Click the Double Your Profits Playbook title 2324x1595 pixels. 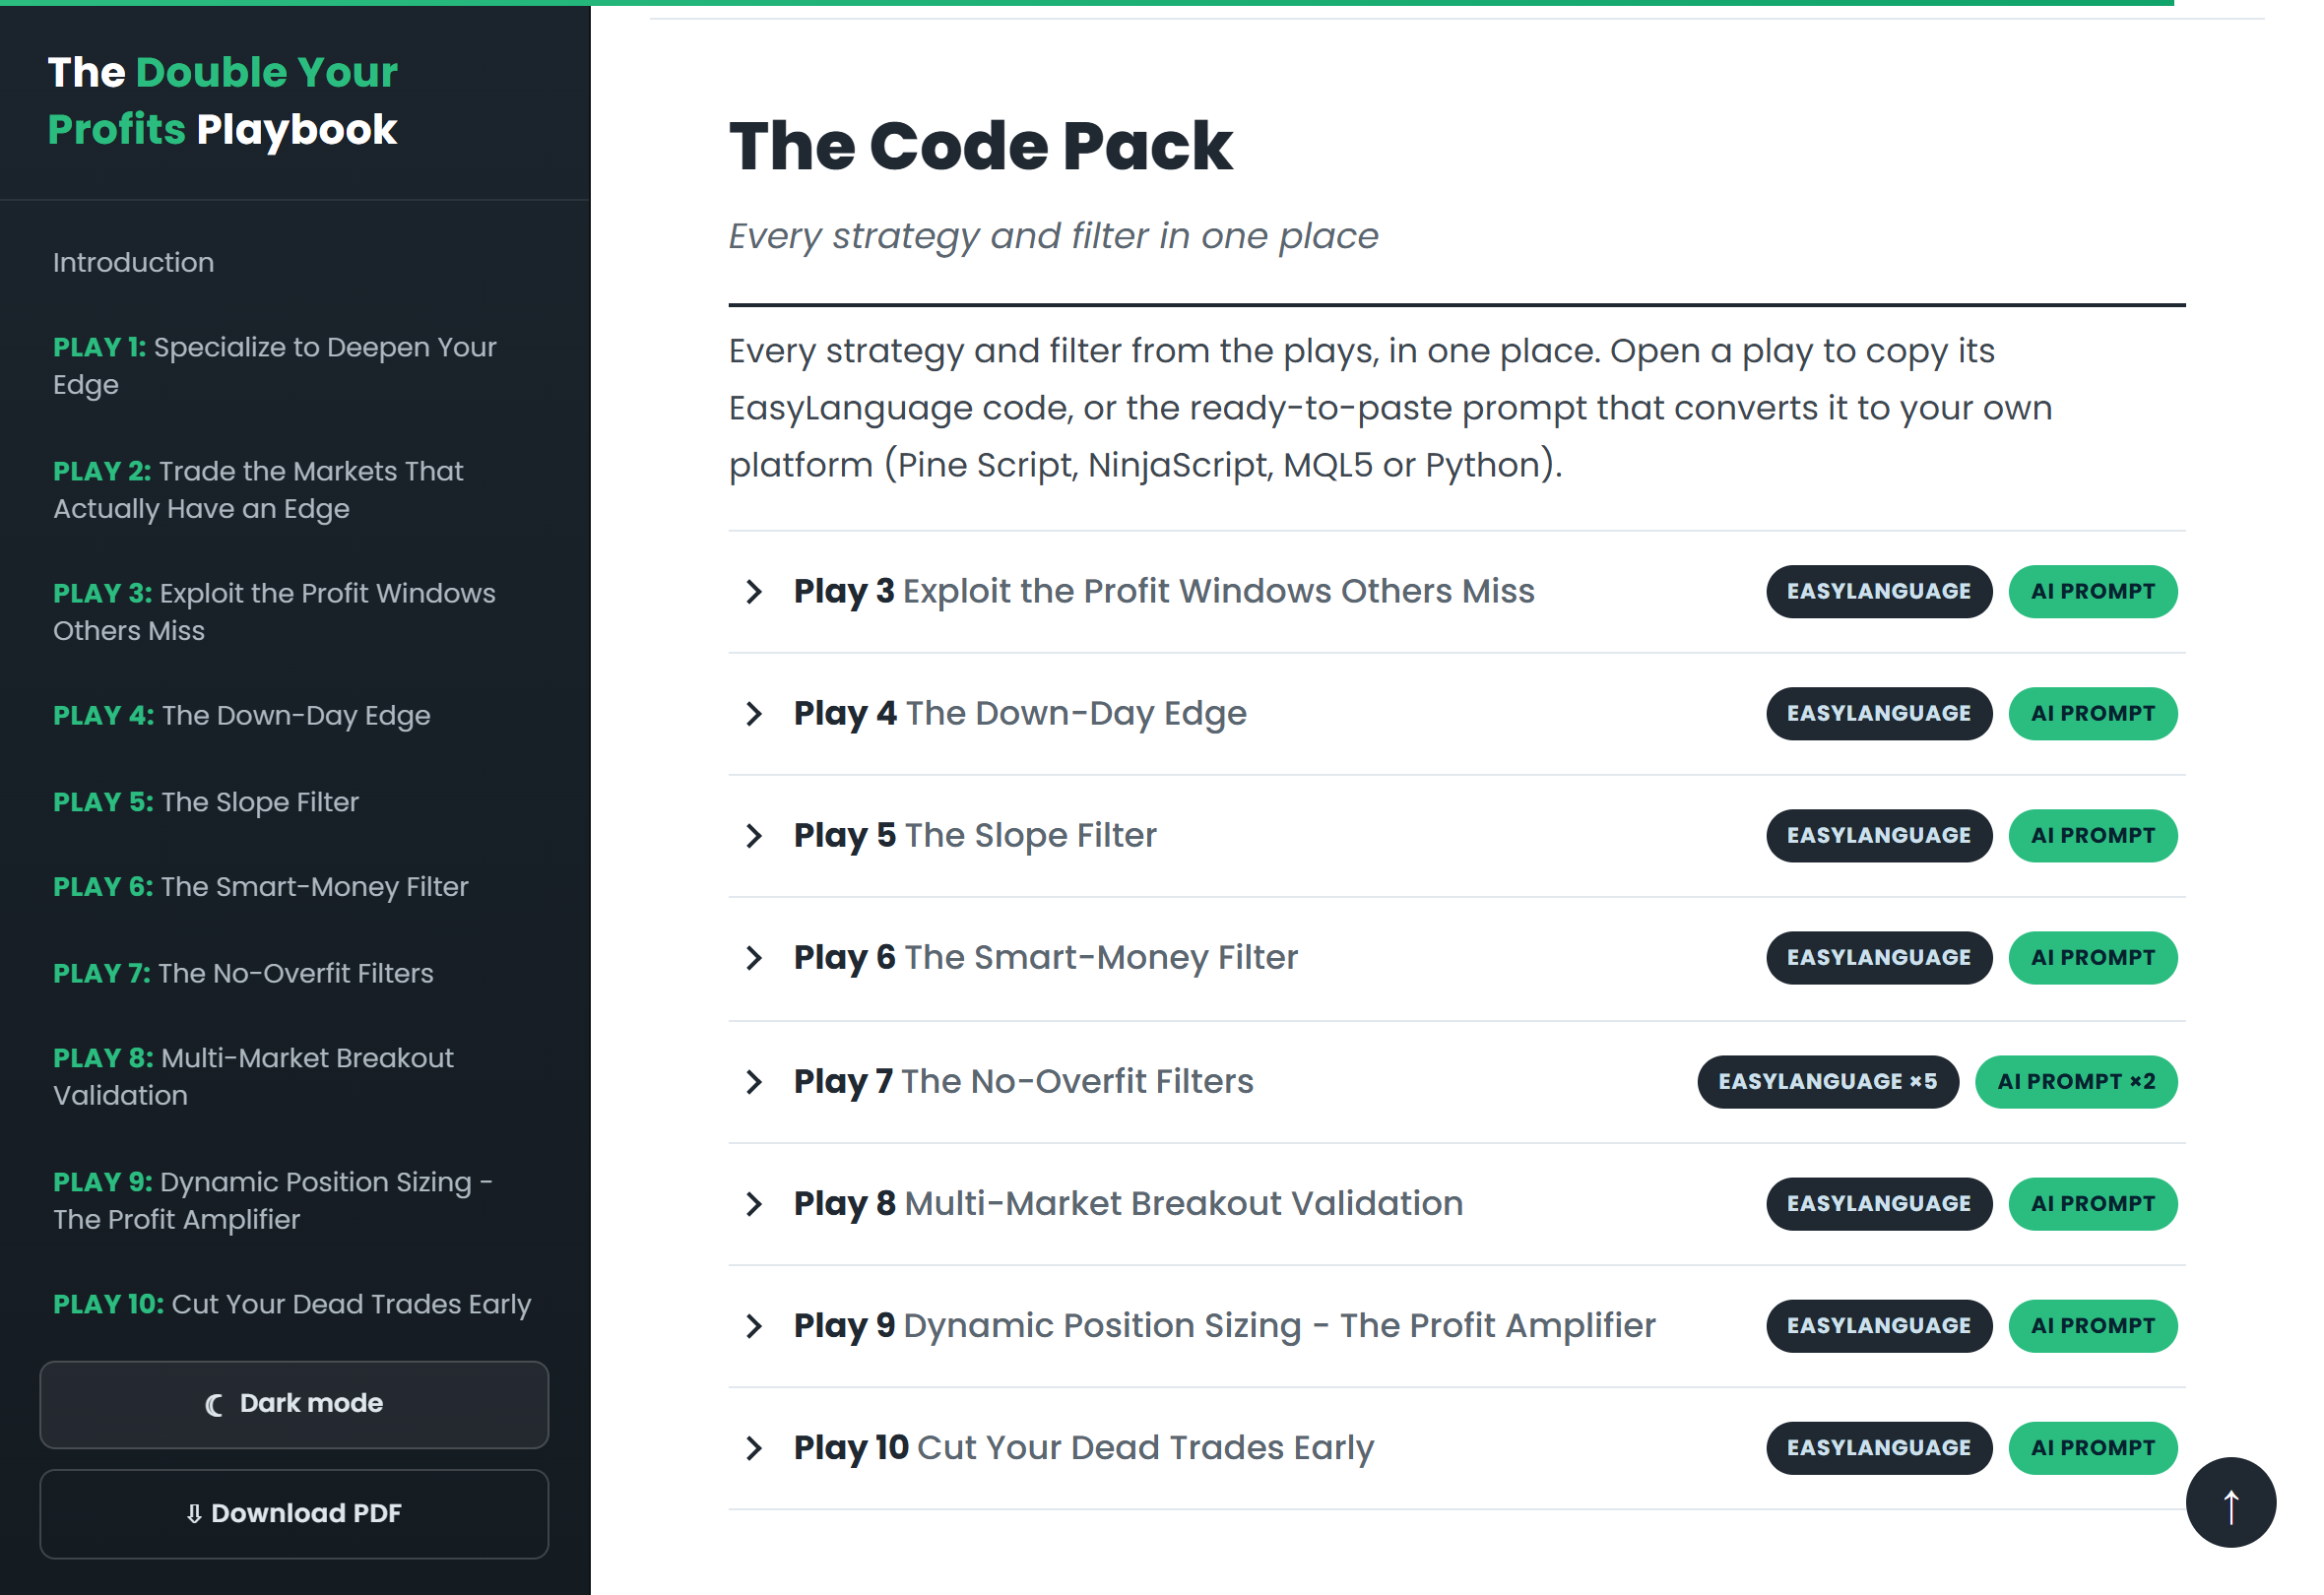tap(222, 100)
